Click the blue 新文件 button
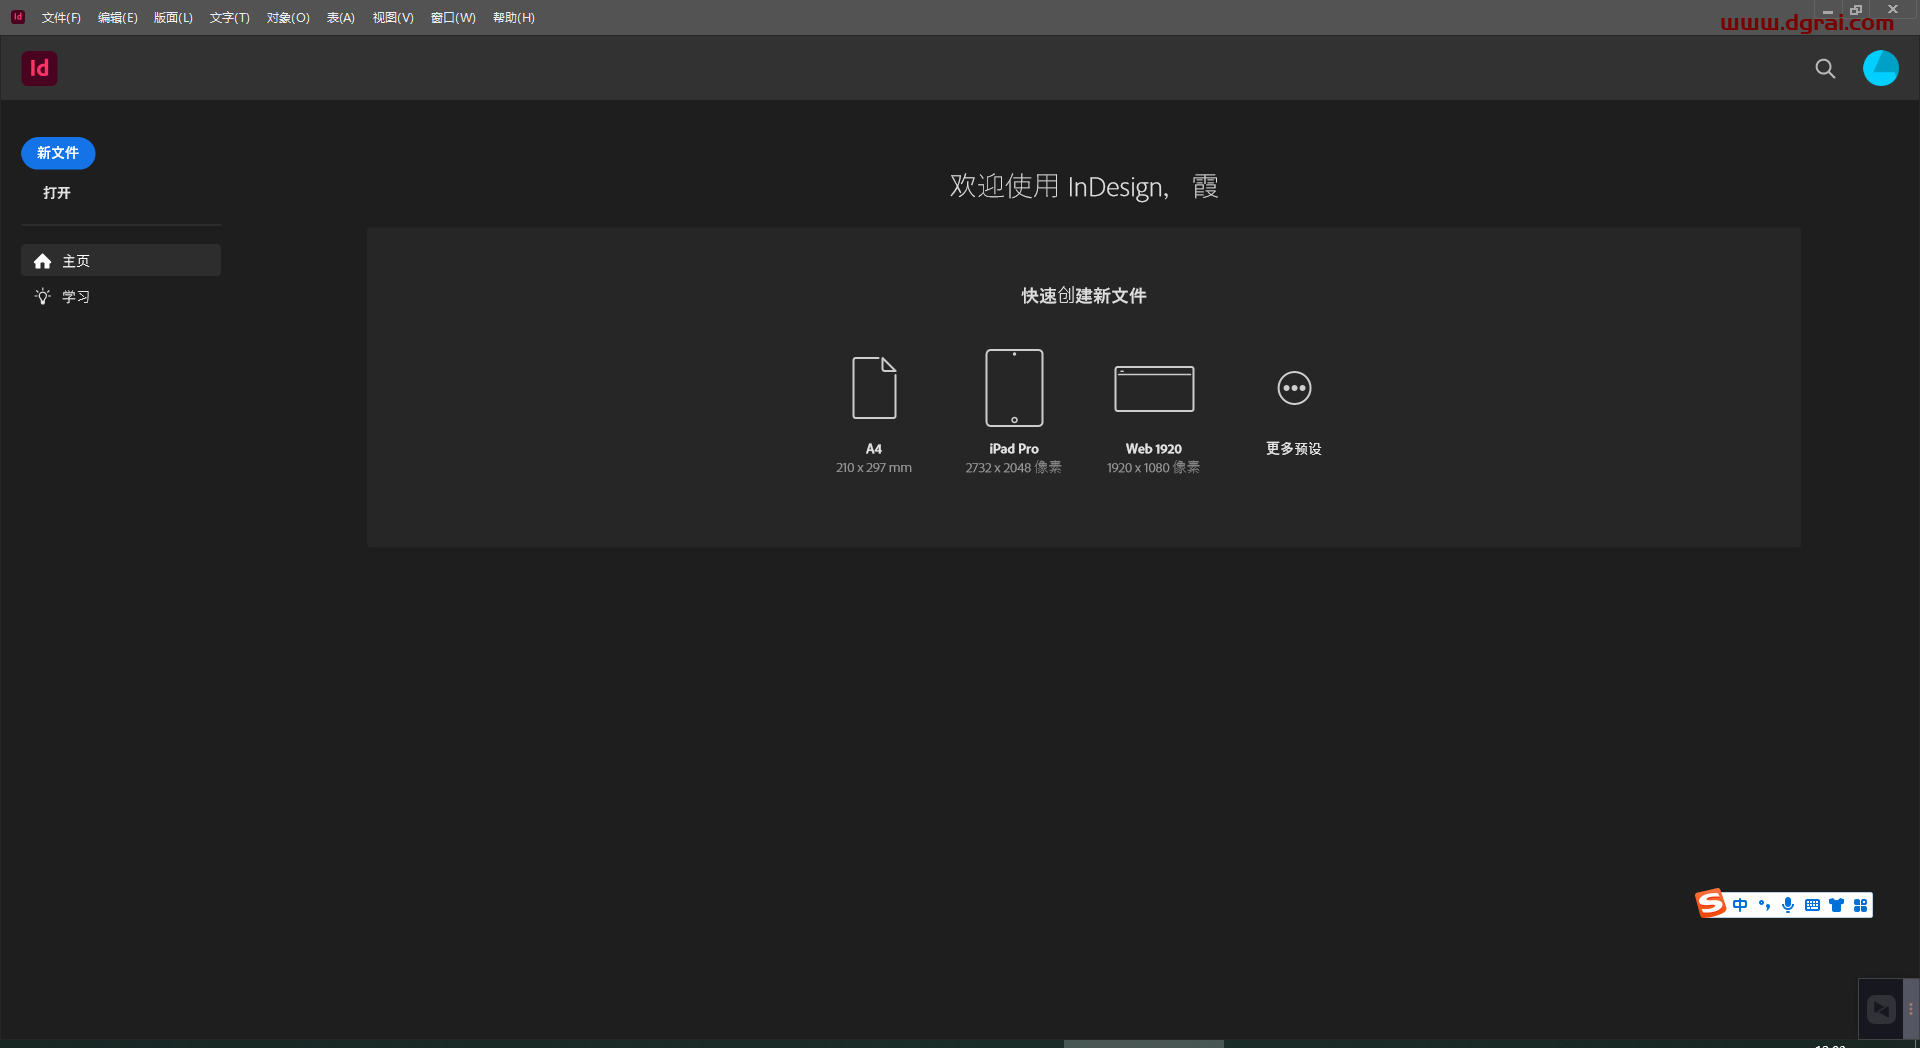 click(x=57, y=153)
